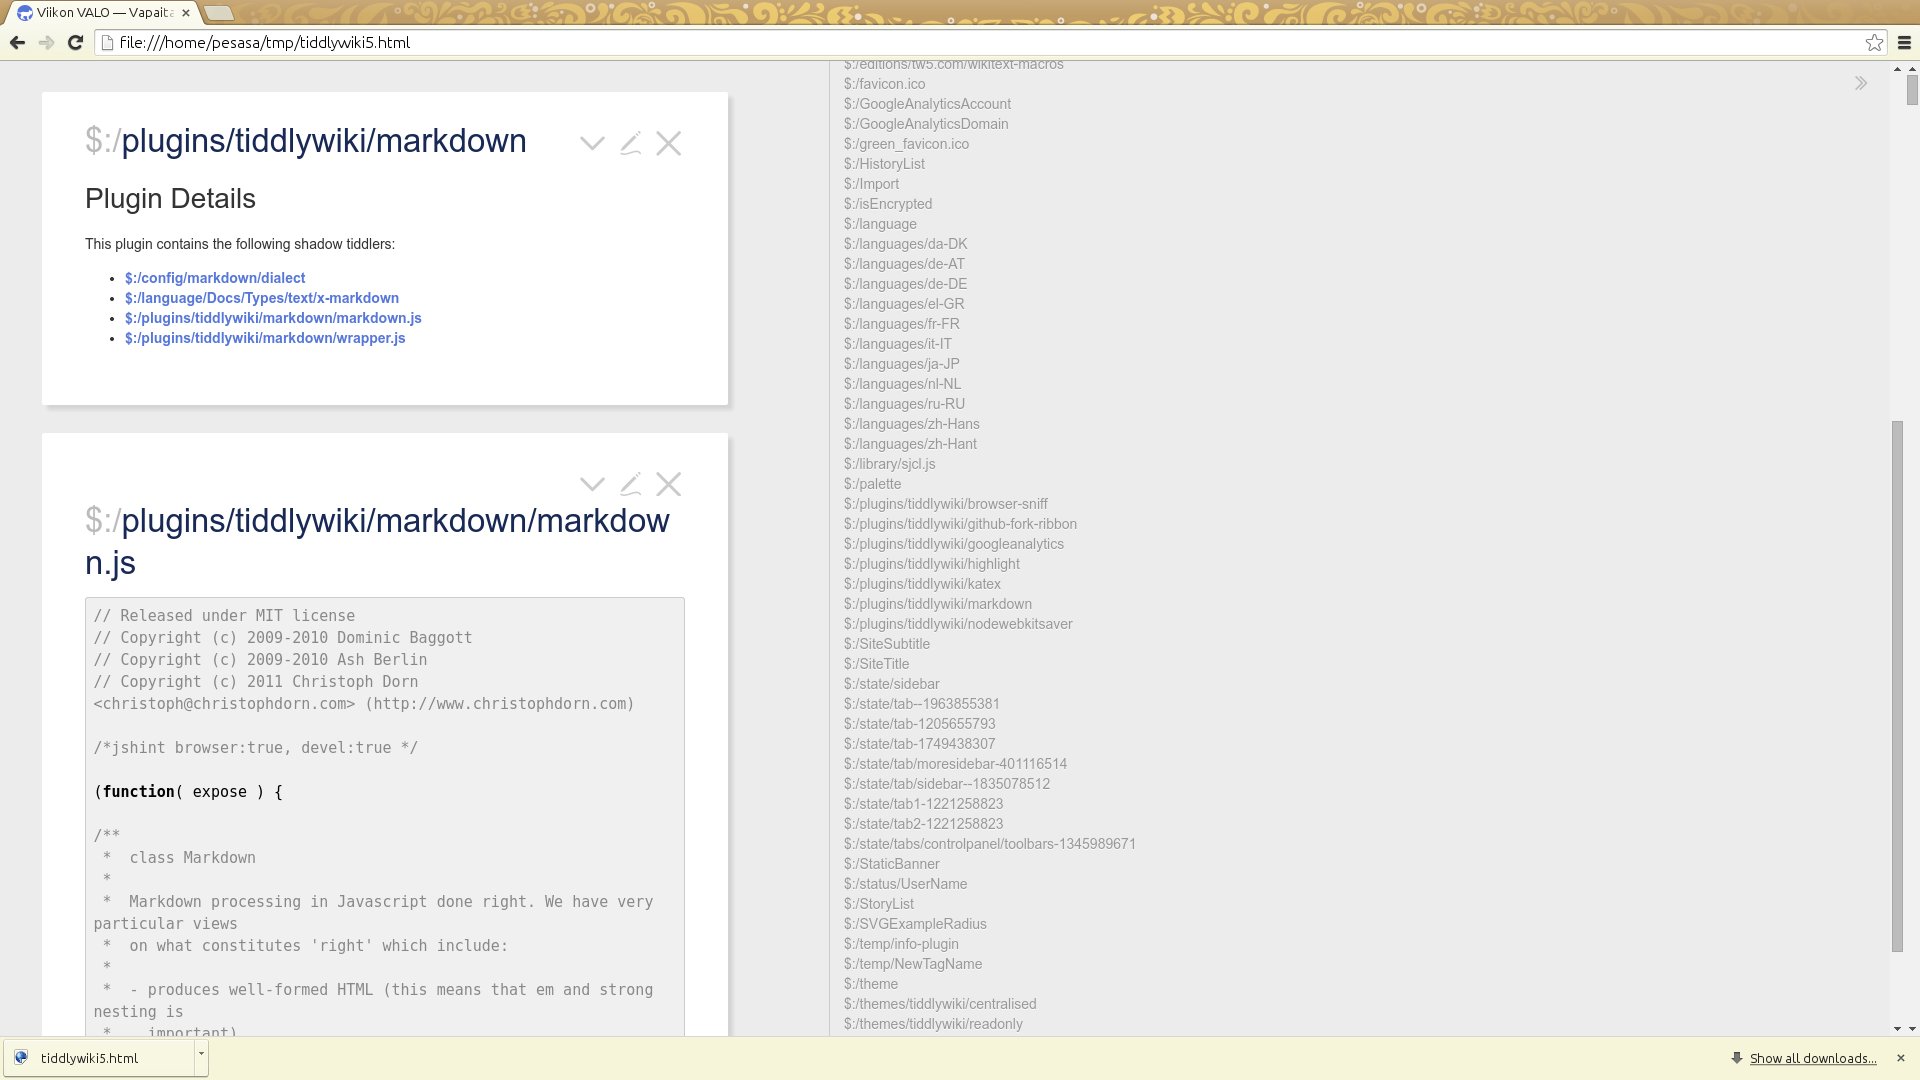
Task: Close the markdown plugin tiddler
Action: coord(669,143)
